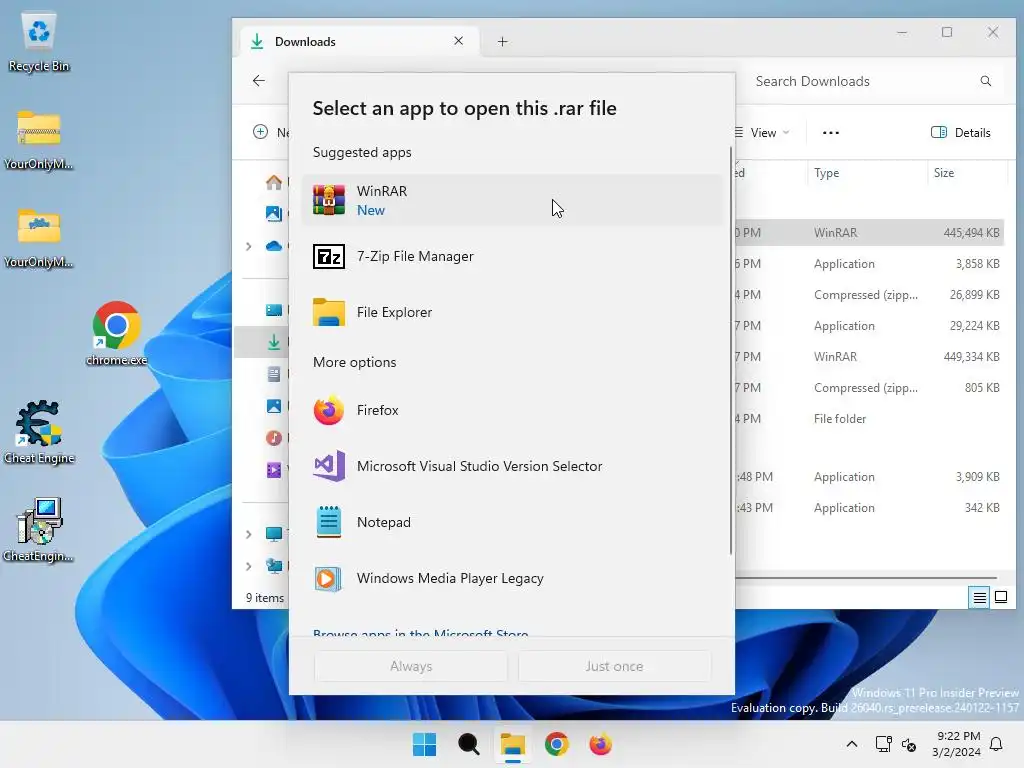Sort files by Size column
The width and height of the screenshot is (1024, 768).
click(x=967, y=173)
